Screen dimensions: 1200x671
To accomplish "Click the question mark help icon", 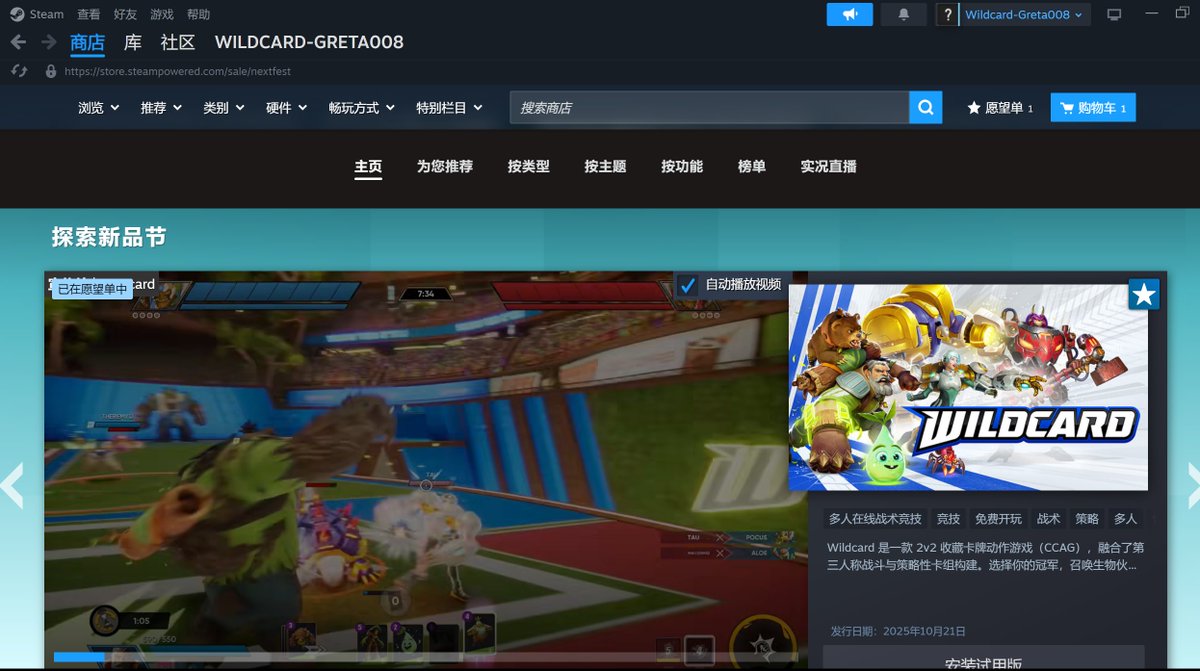I will [947, 15].
